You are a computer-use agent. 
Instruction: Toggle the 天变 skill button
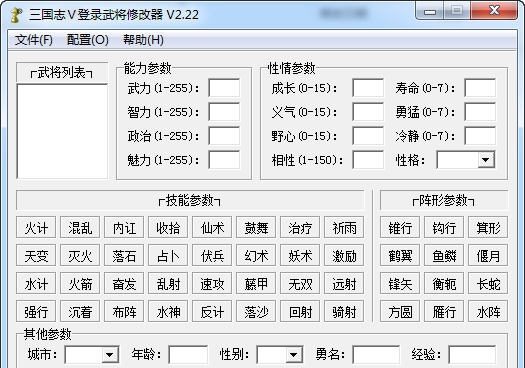(36, 255)
